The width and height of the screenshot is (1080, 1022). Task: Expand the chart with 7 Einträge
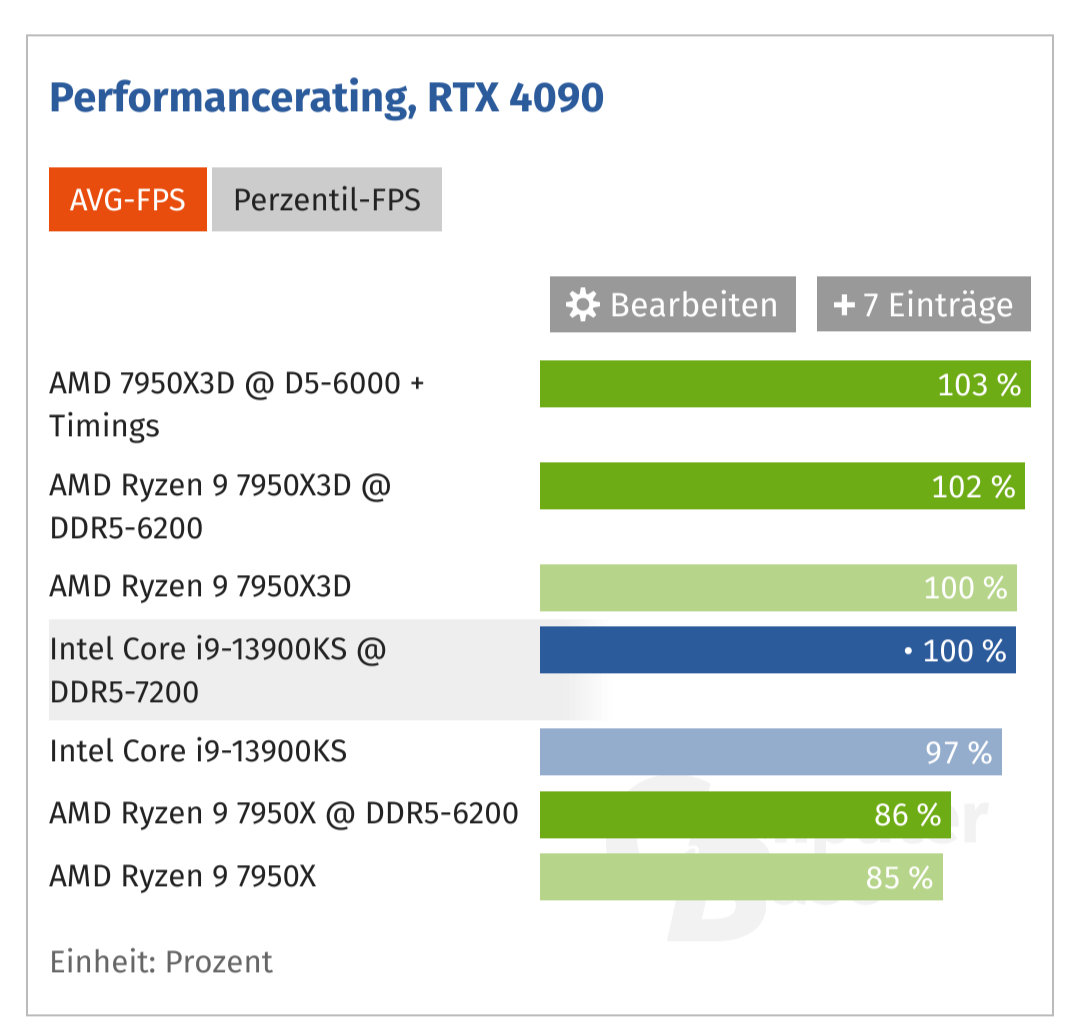pos(922,304)
